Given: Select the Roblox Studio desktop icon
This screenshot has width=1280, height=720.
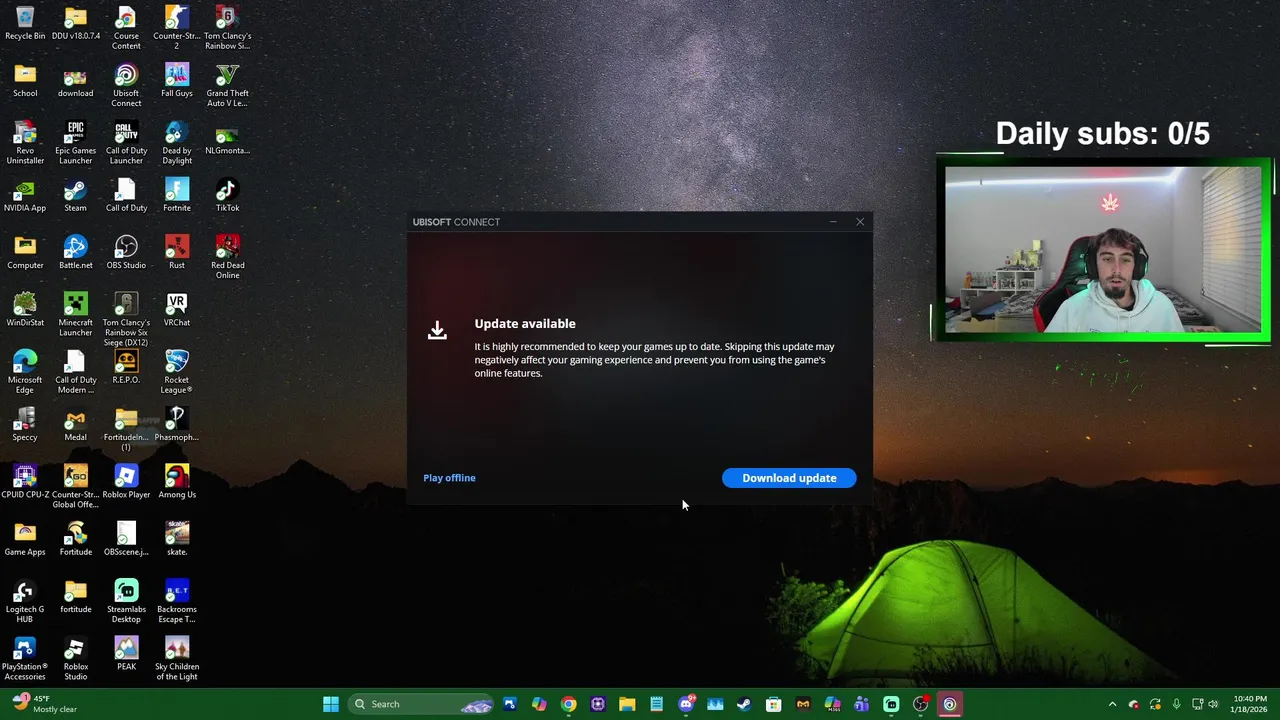Looking at the screenshot, I should (x=75, y=658).
